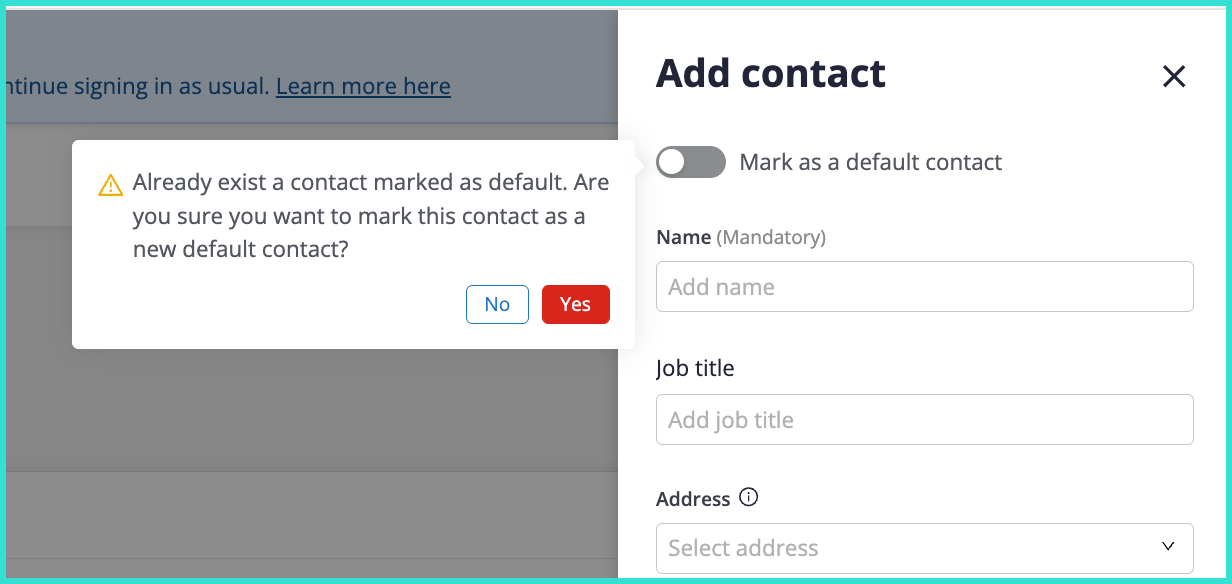Close the Add contact panel
The width and height of the screenshot is (1232, 584).
pyautogui.click(x=1173, y=76)
